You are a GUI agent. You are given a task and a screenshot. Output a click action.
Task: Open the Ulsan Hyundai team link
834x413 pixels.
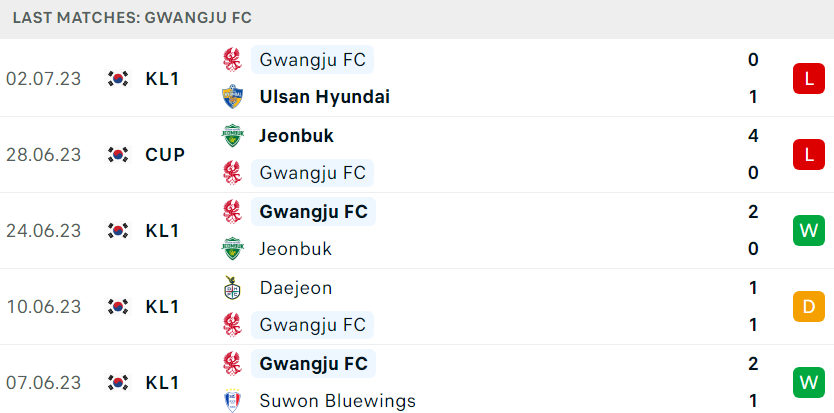[324, 97]
